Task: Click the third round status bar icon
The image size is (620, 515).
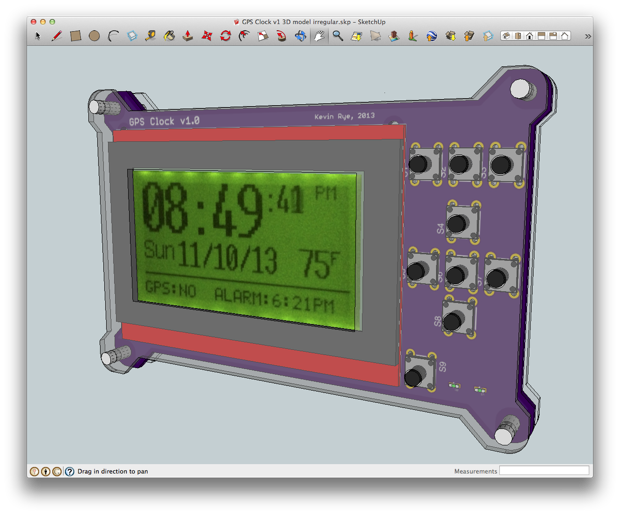Action: (57, 471)
